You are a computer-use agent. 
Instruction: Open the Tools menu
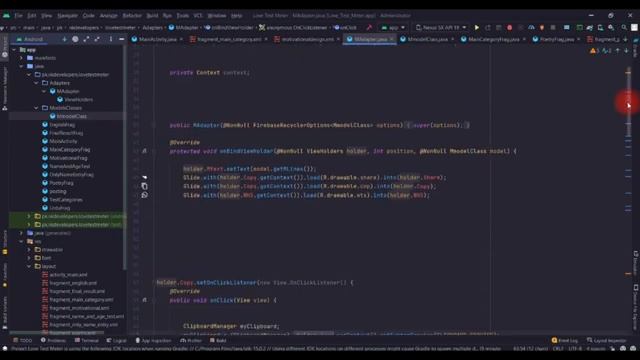pos(182,16)
